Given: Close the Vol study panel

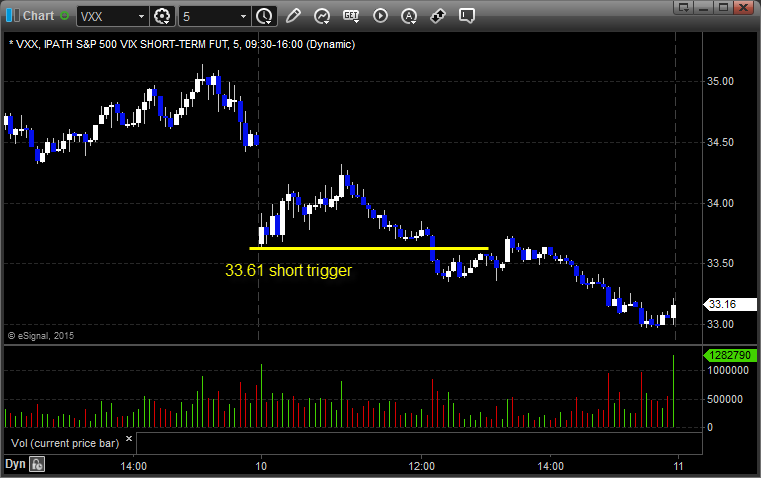Looking at the screenshot, I should coord(129,439).
